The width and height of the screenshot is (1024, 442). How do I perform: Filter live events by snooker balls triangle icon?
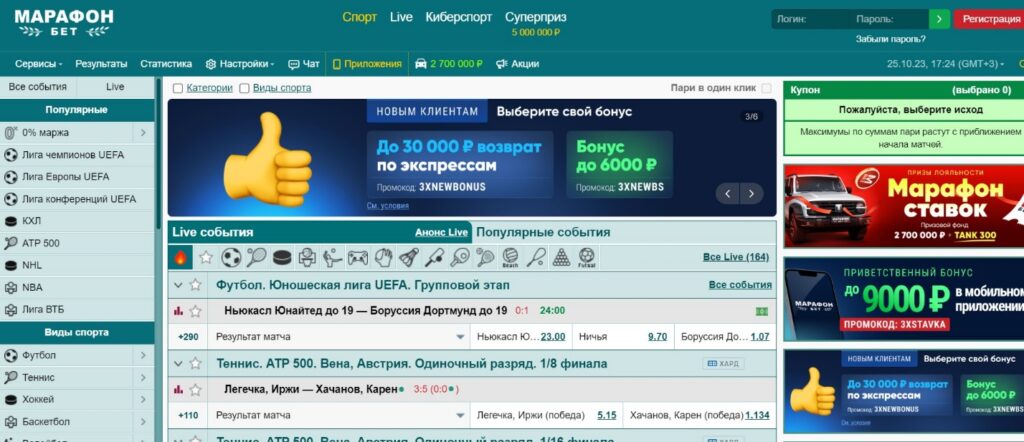561,257
